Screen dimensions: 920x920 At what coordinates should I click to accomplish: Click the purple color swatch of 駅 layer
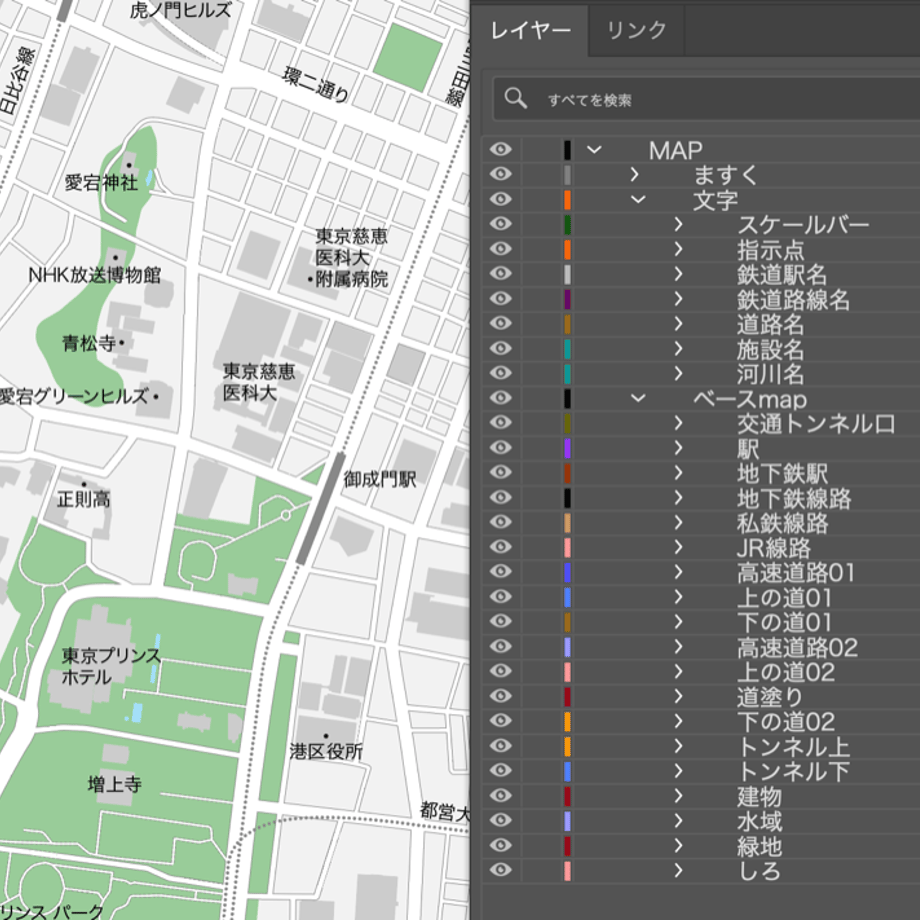[567, 448]
